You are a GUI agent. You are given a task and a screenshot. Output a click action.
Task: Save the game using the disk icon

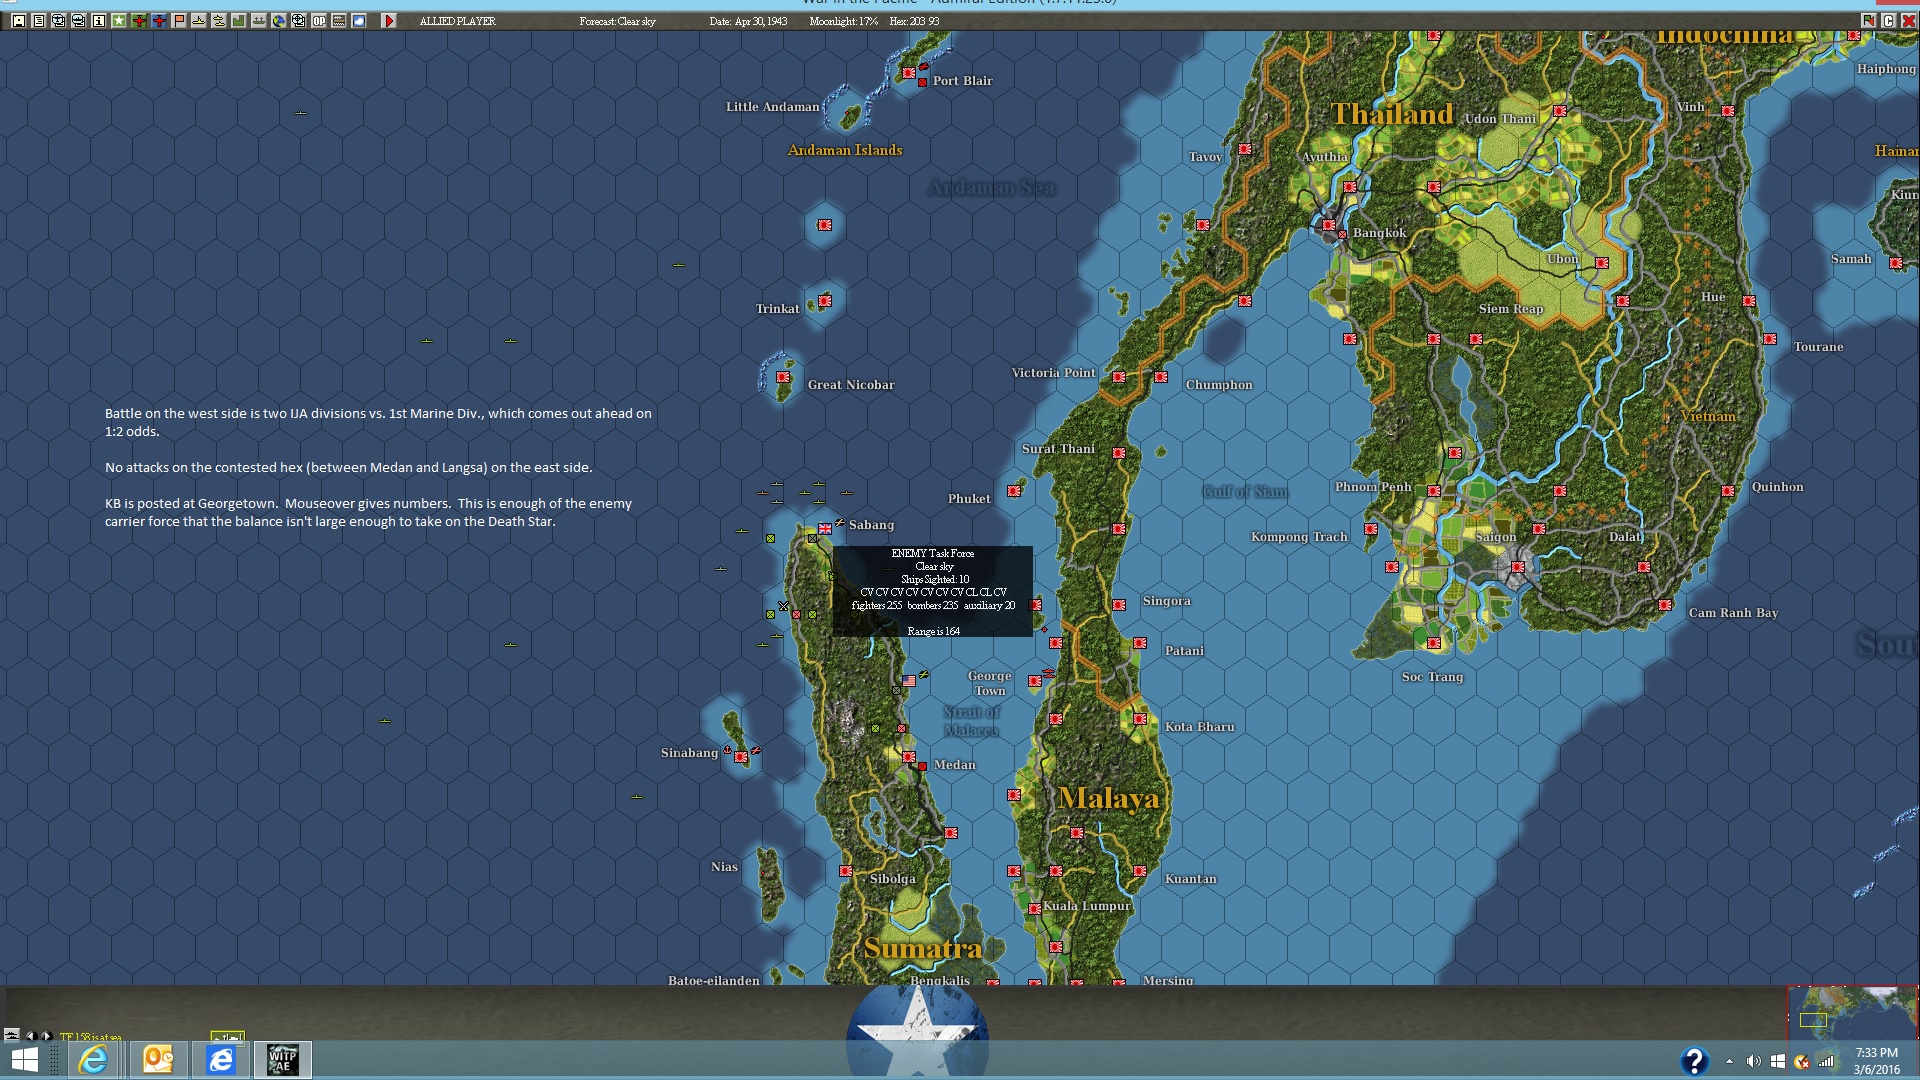coord(18,20)
